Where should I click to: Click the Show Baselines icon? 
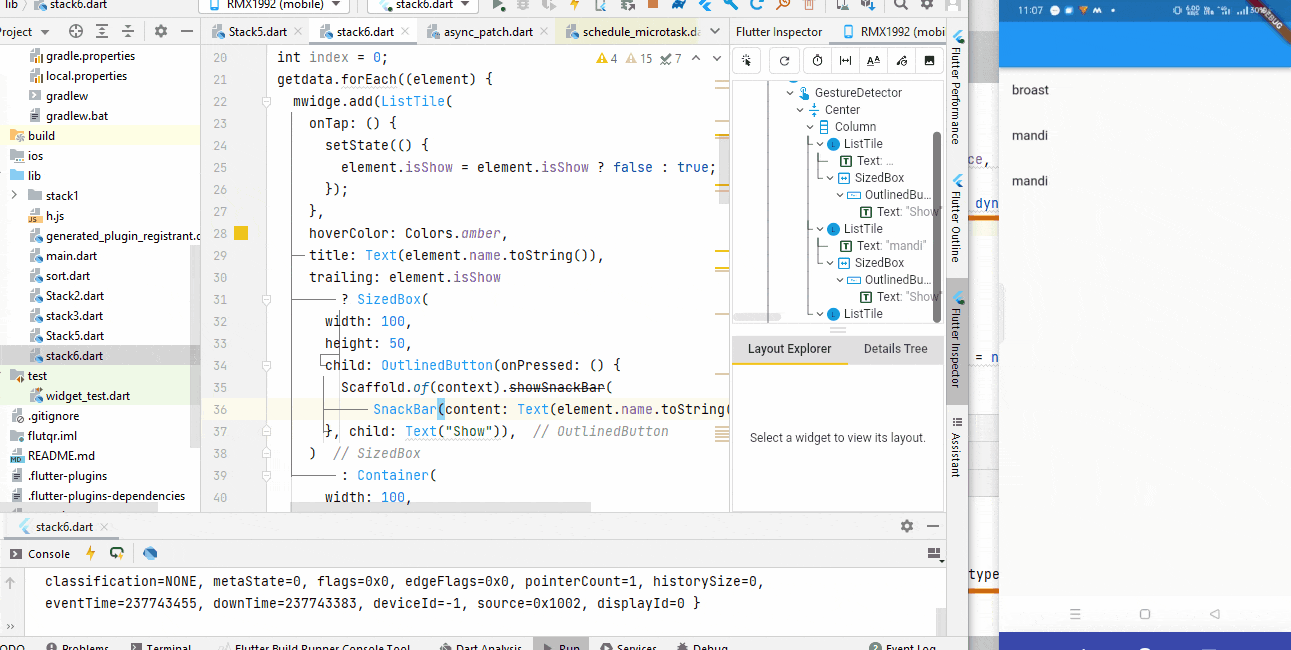coord(874,61)
